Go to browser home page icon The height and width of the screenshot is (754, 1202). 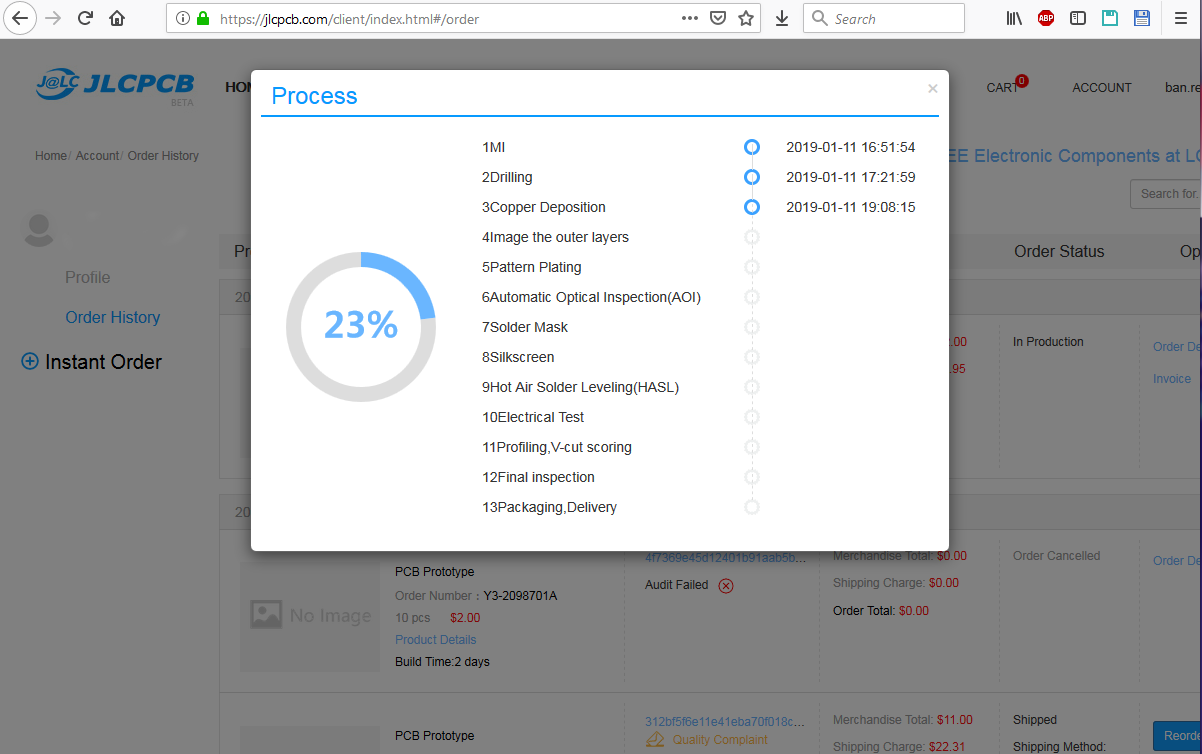(x=117, y=18)
